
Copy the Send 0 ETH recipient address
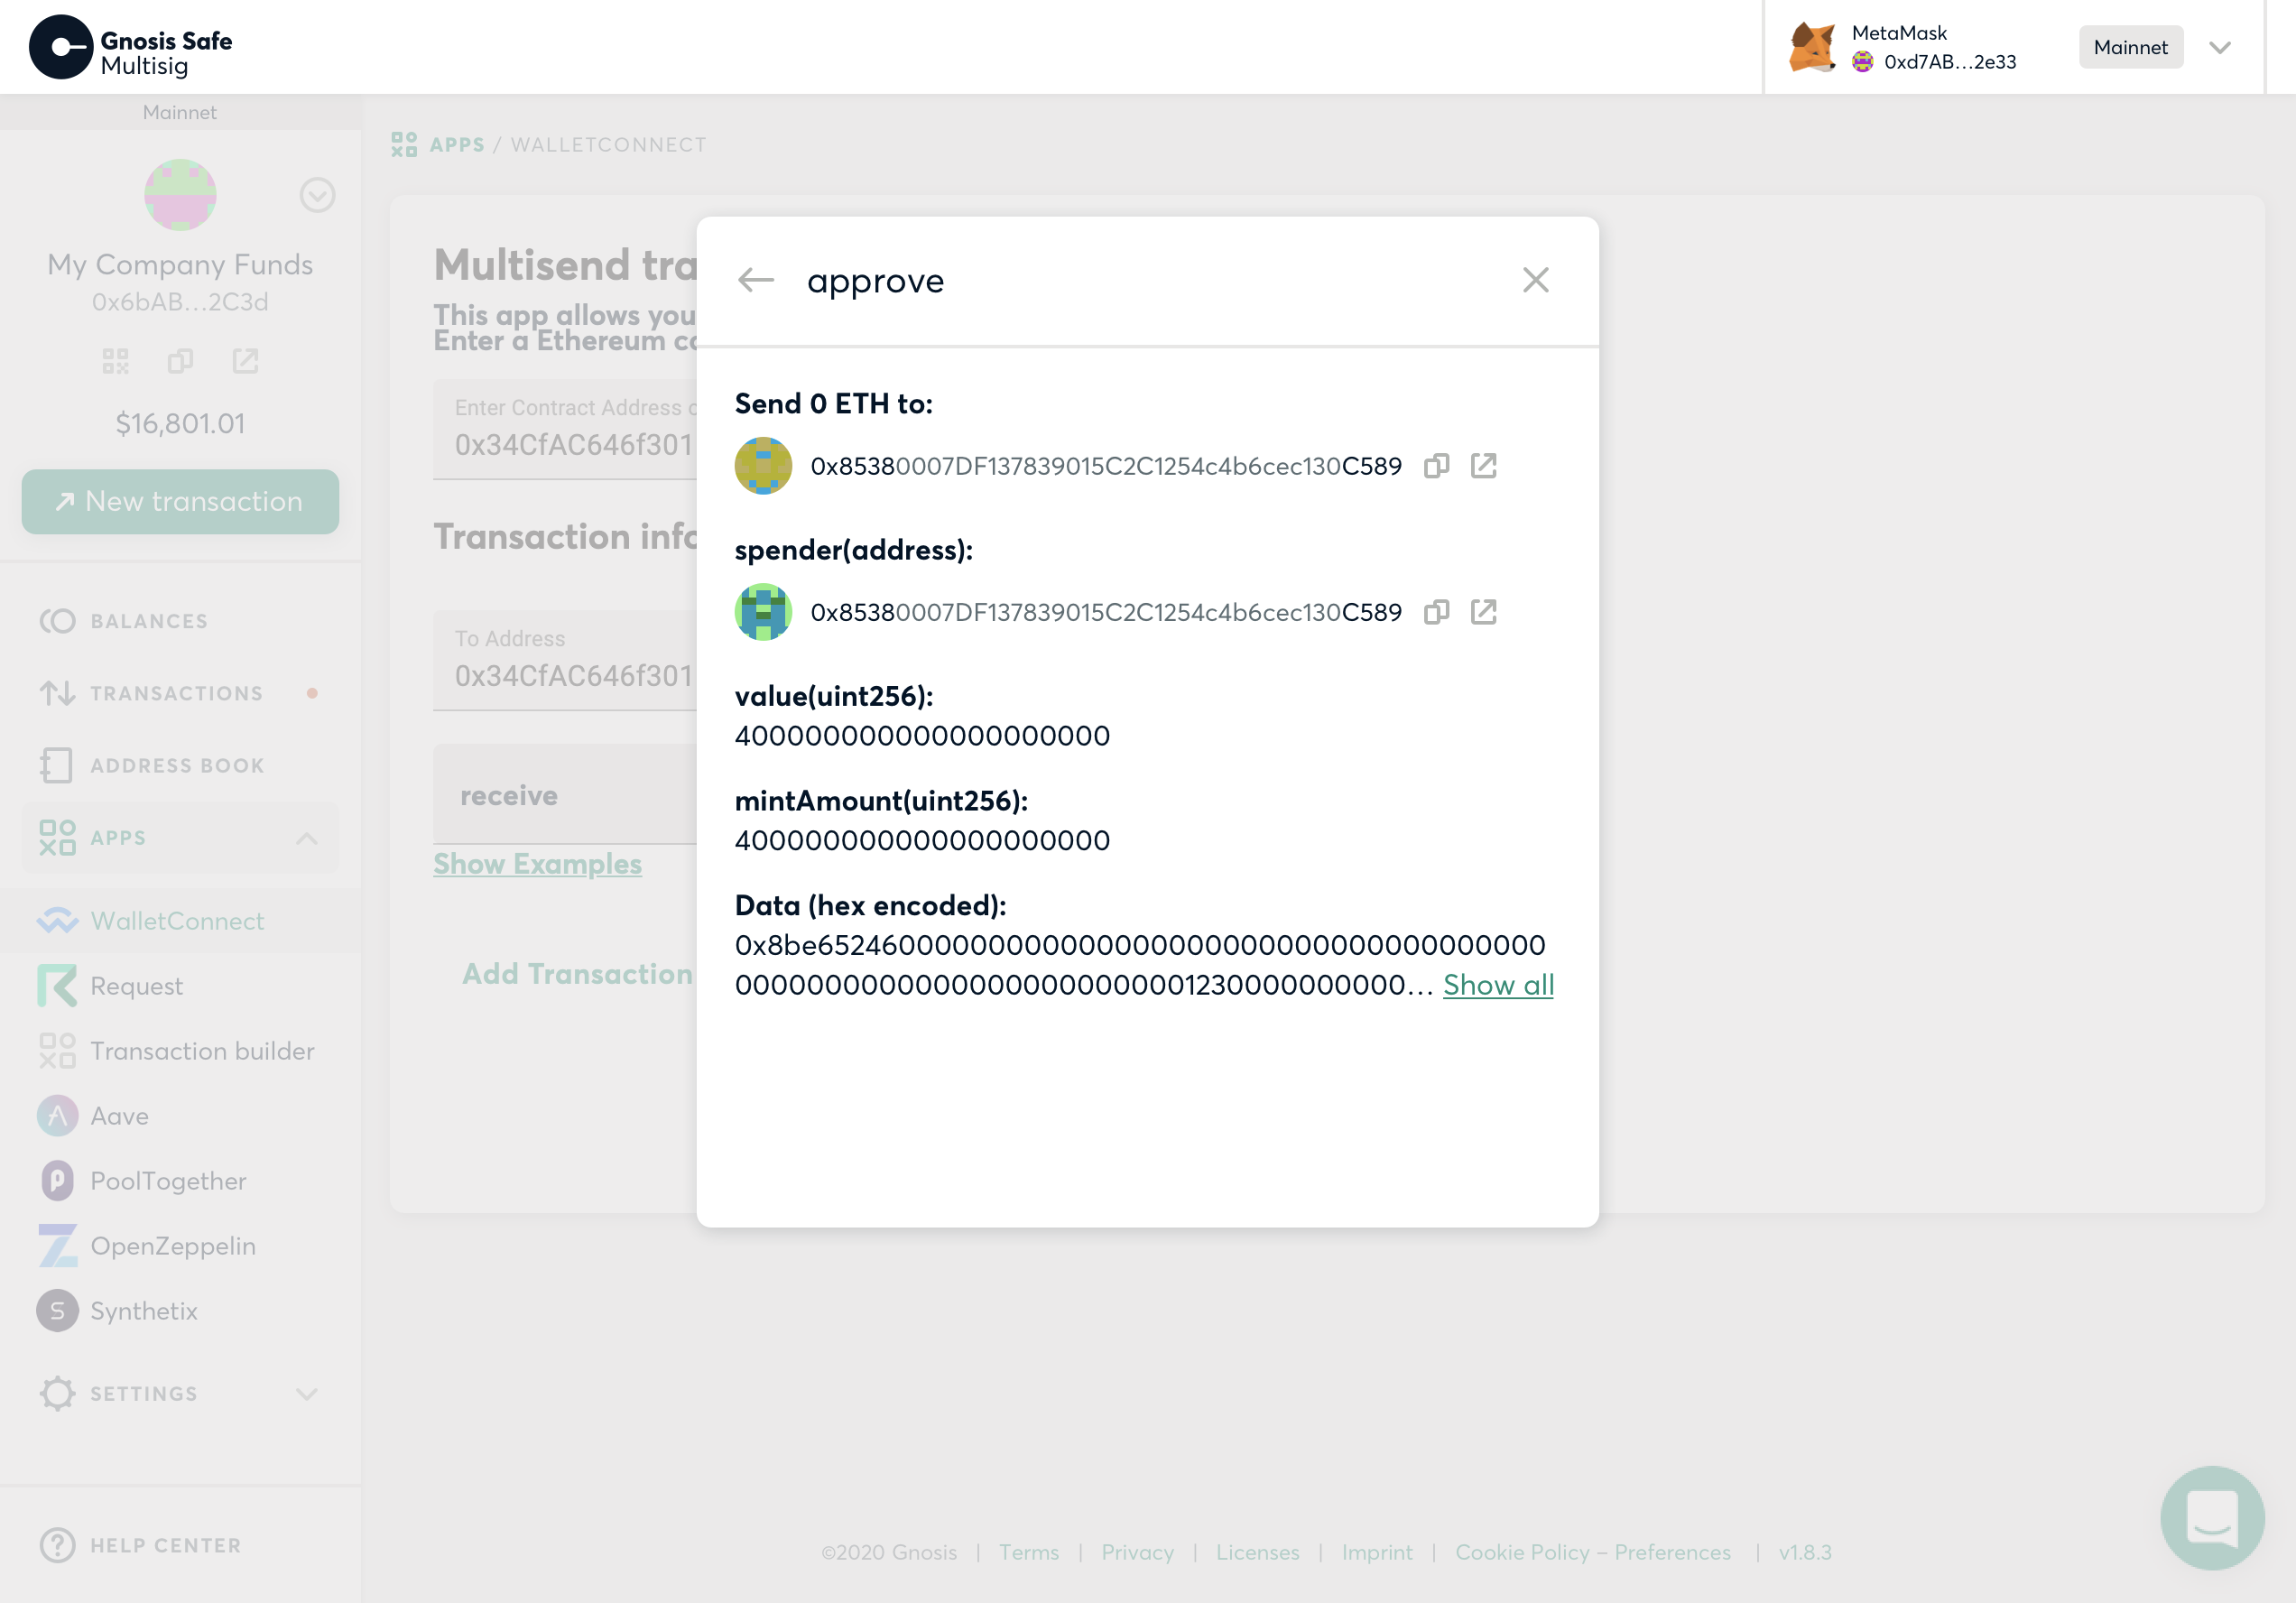pyautogui.click(x=1436, y=466)
